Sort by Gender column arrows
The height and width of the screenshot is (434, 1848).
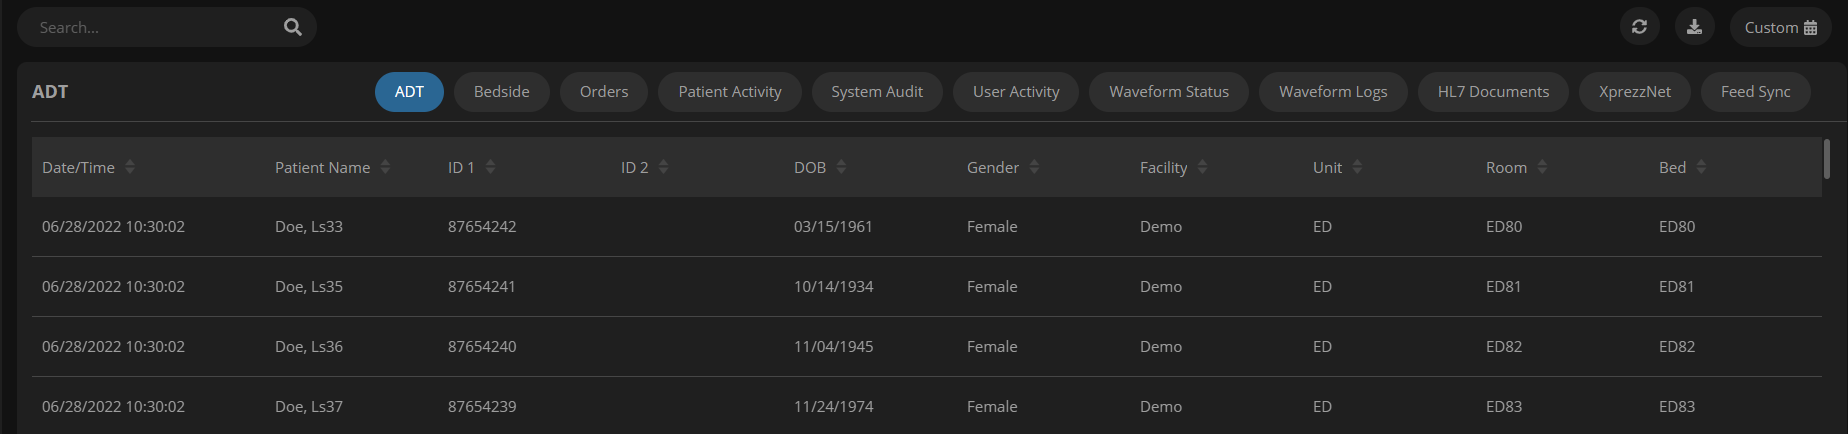point(1034,167)
